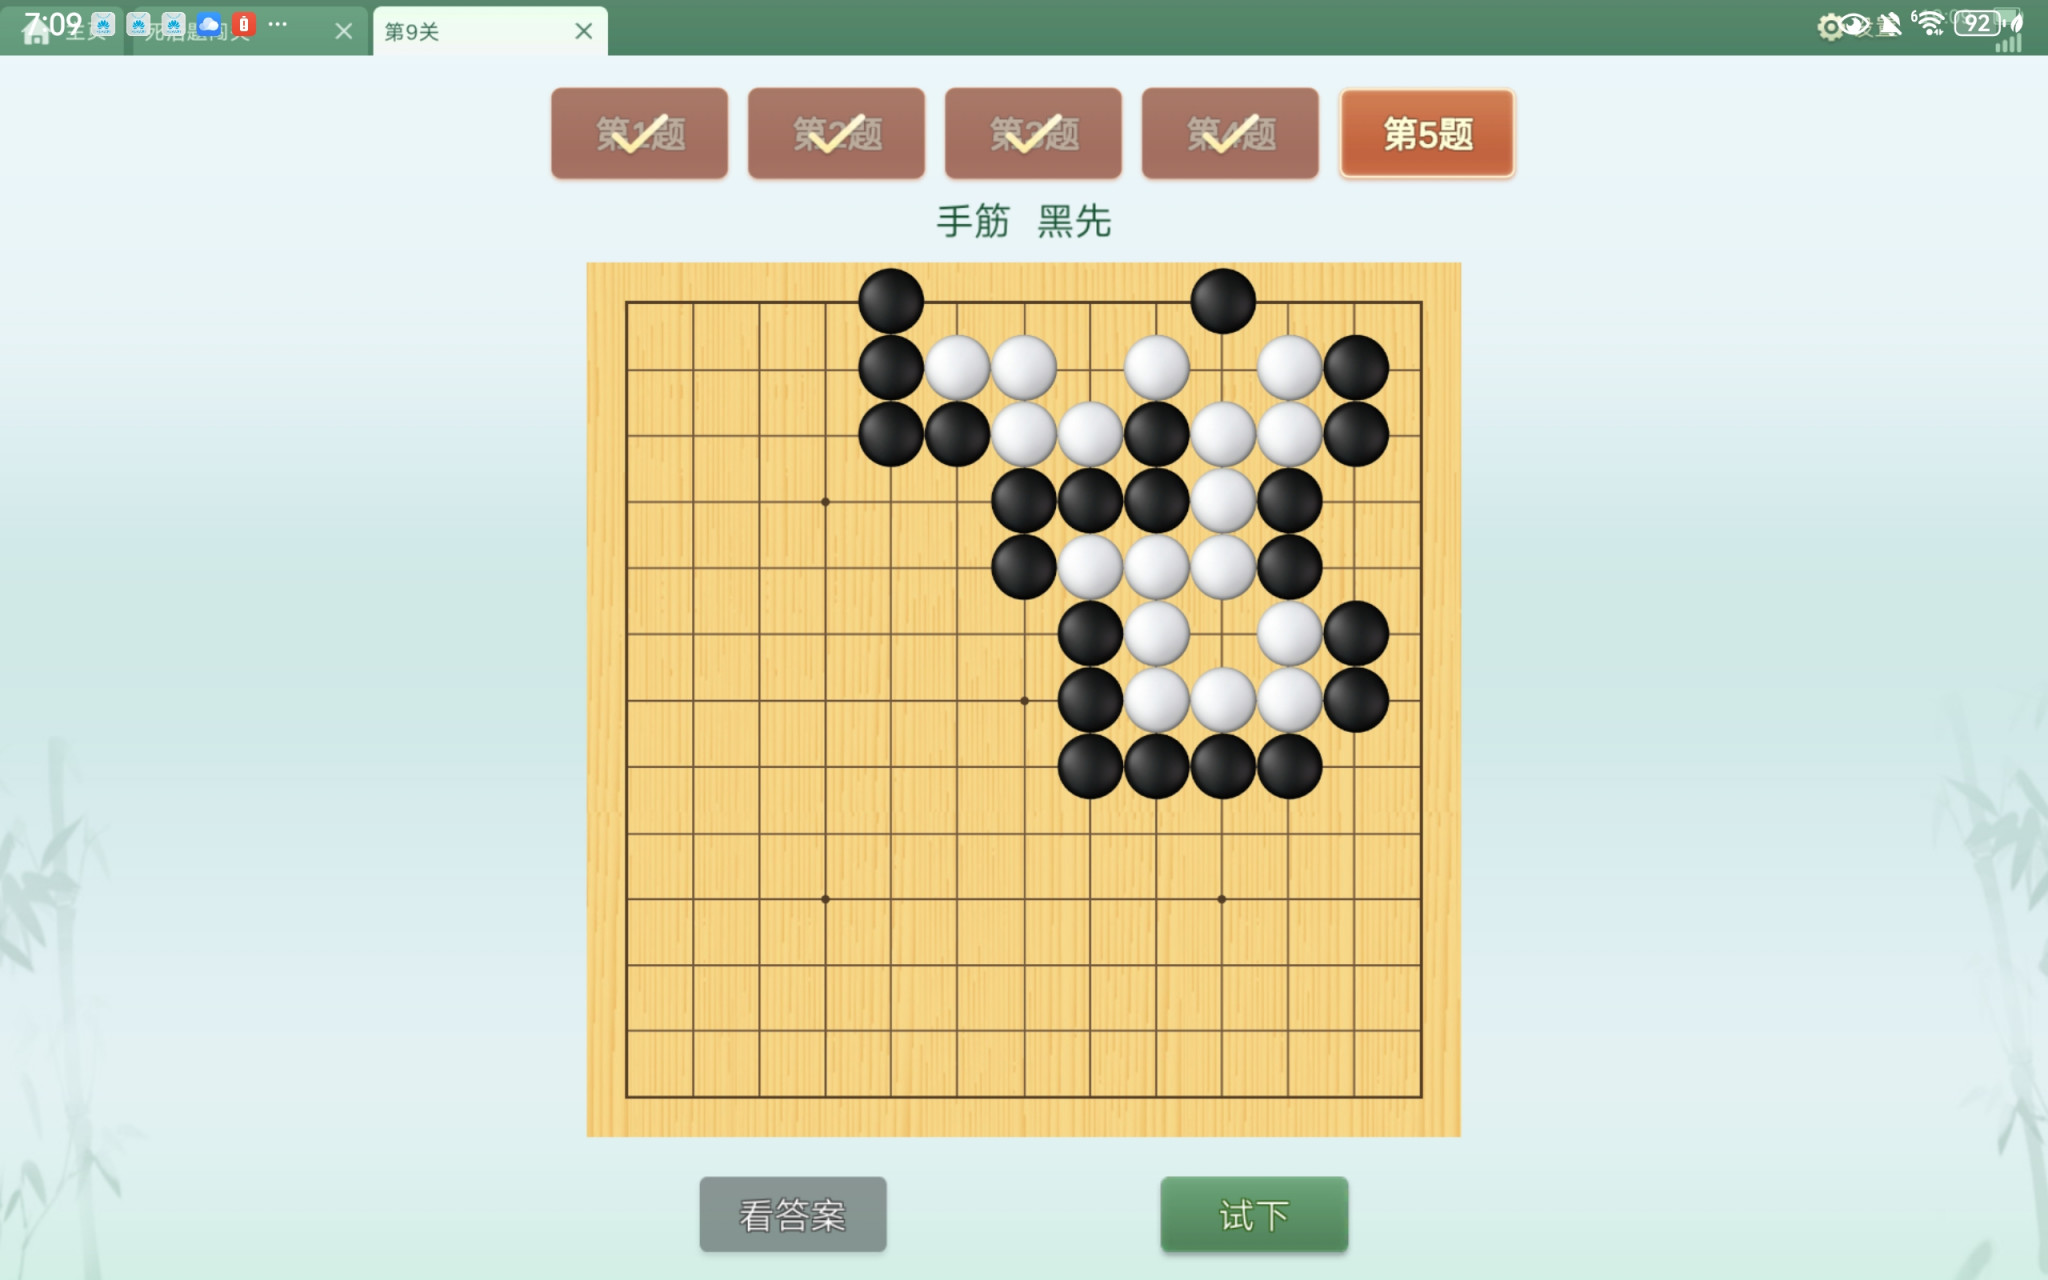Switch to the 第9关 tab
Screen dimensions: 2048x1280
470,31
